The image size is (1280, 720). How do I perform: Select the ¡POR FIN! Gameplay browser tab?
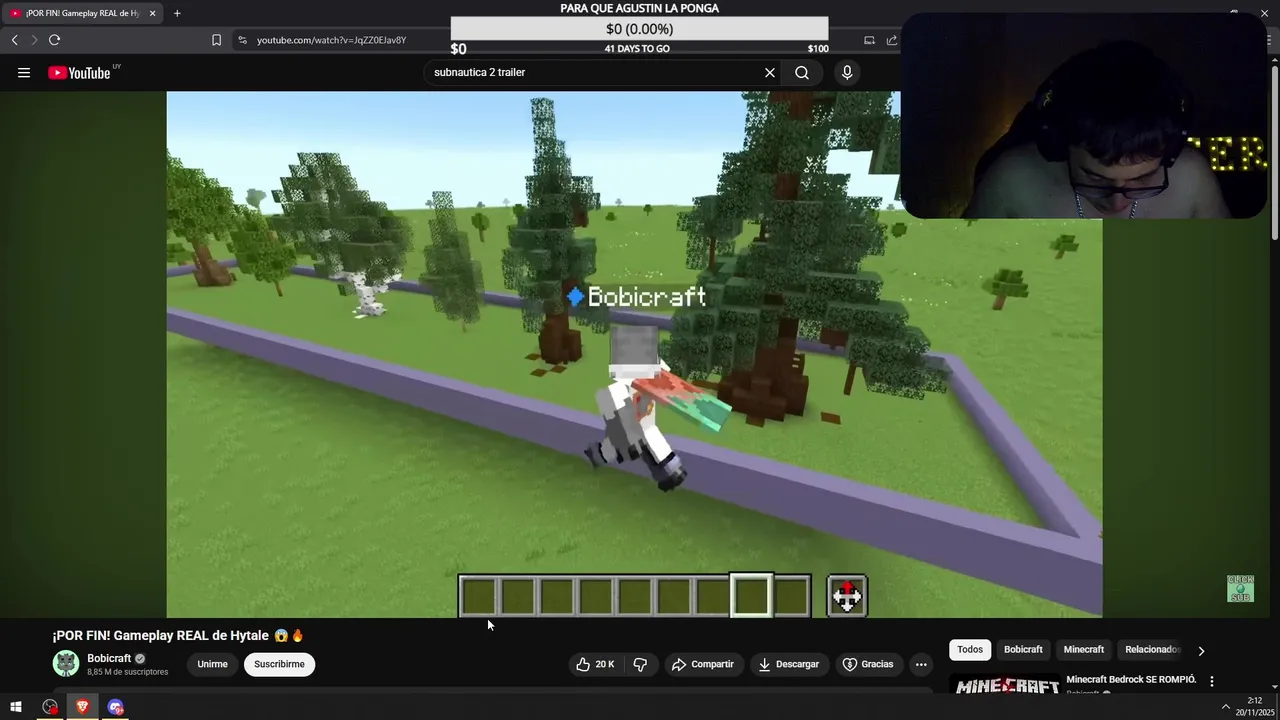coord(82,13)
